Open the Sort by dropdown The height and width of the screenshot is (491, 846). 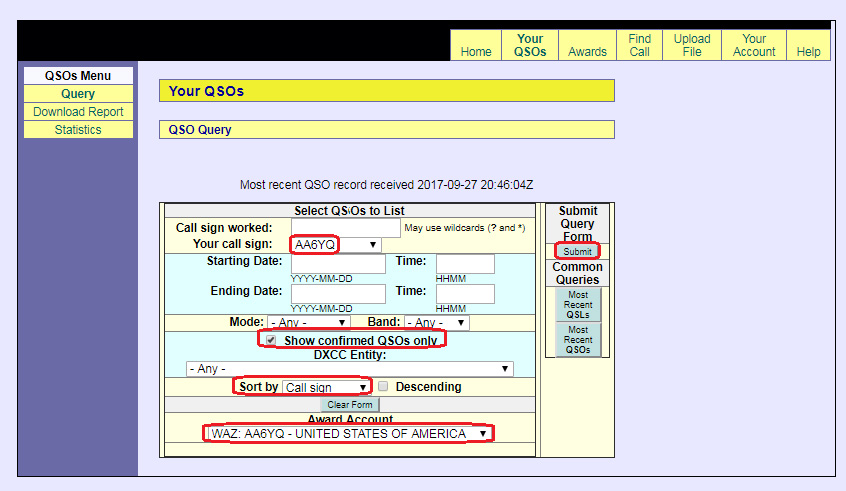point(325,387)
